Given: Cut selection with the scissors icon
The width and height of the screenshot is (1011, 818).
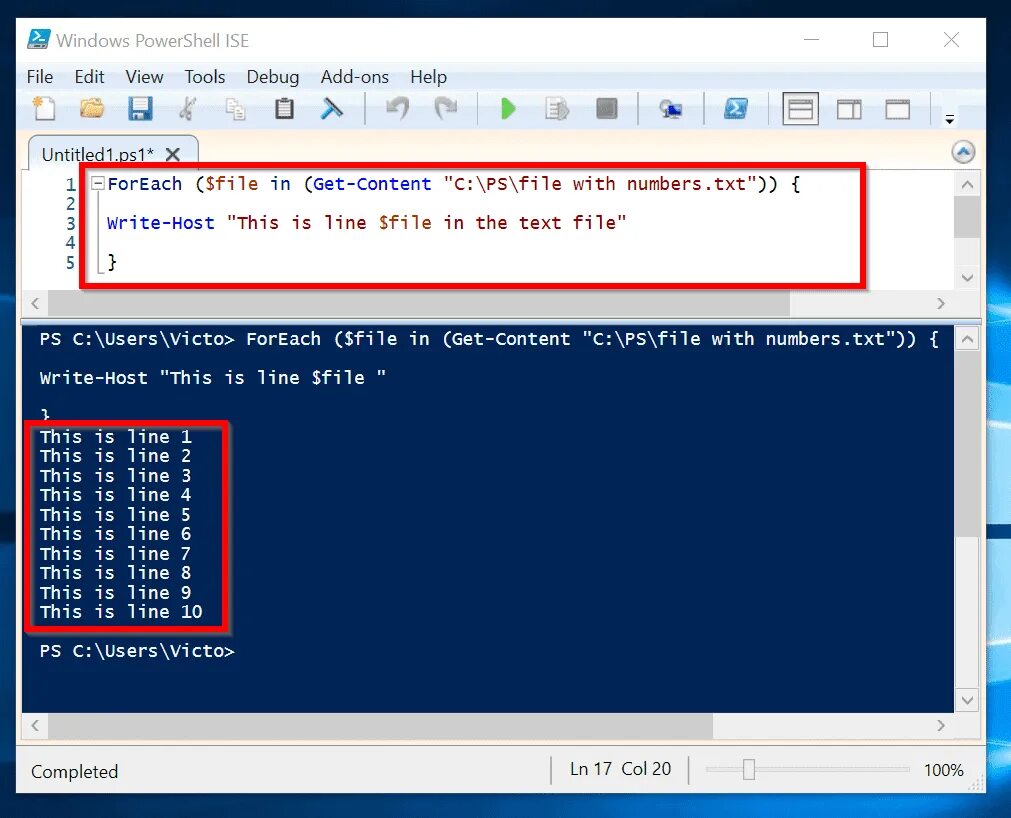Looking at the screenshot, I should [x=188, y=108].
